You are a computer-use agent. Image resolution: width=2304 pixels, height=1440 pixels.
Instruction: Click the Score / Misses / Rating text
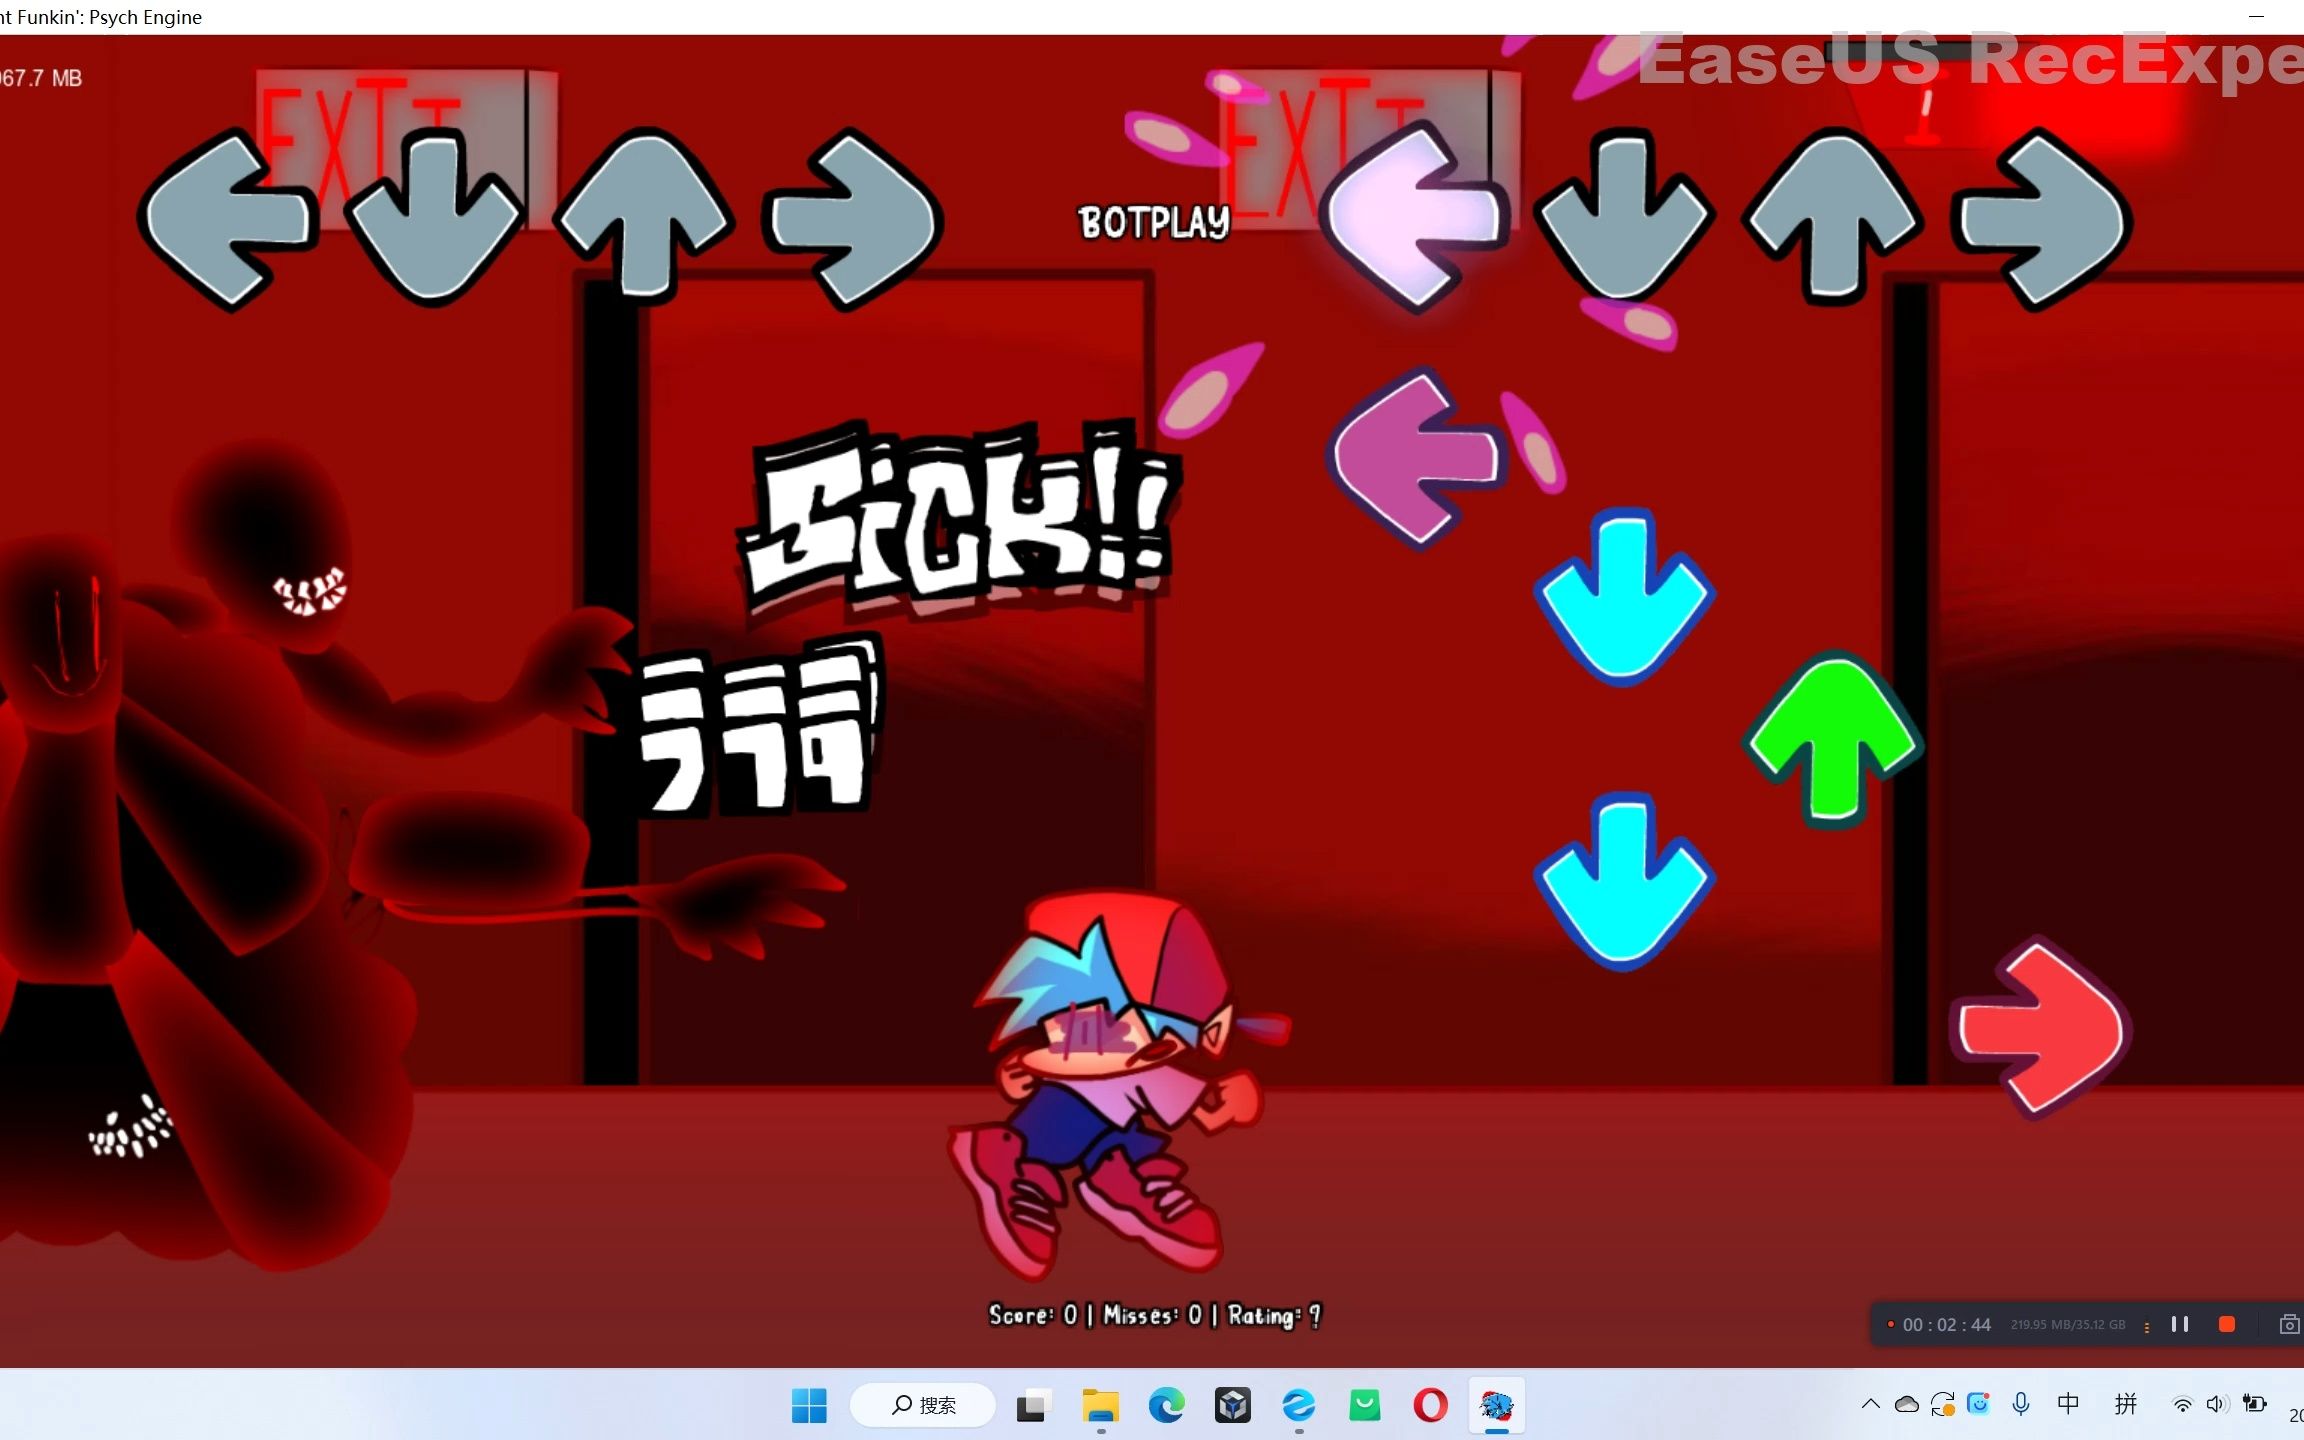tap(1155, 1315)
